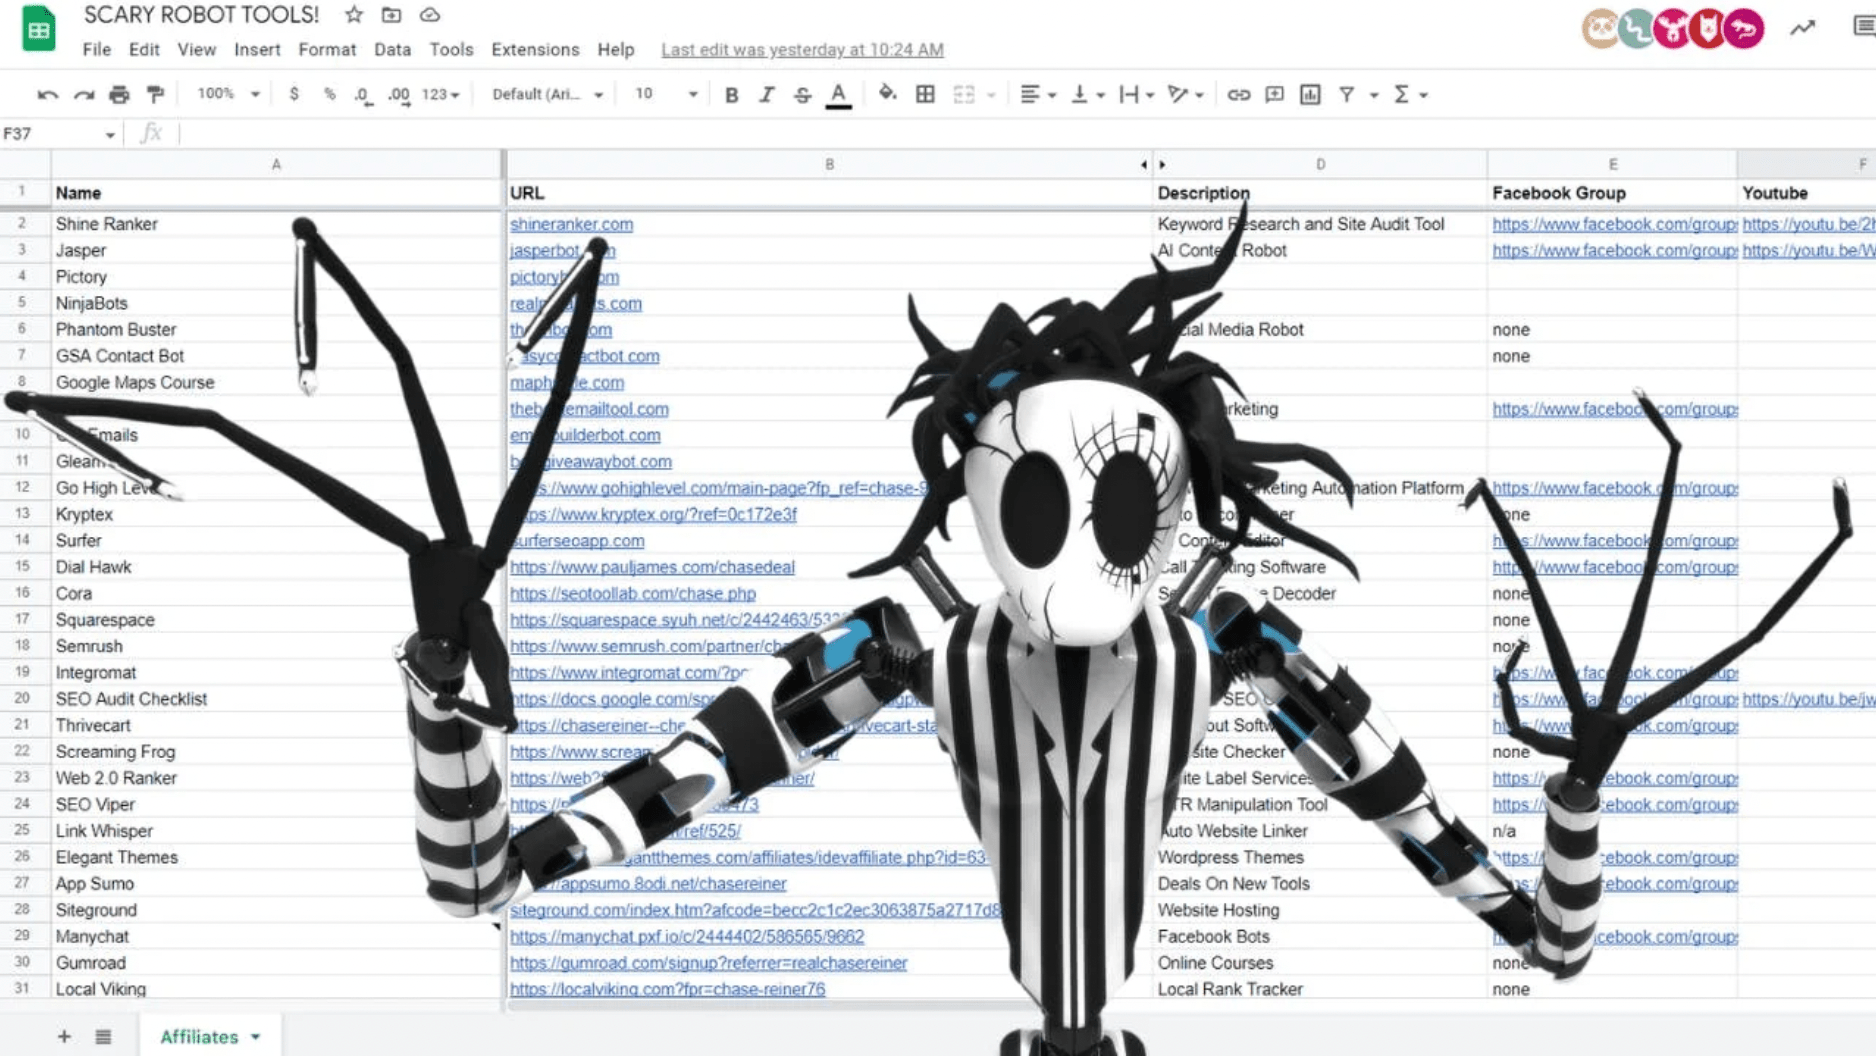Toggle strikethrough formatting

pos(802,94)
